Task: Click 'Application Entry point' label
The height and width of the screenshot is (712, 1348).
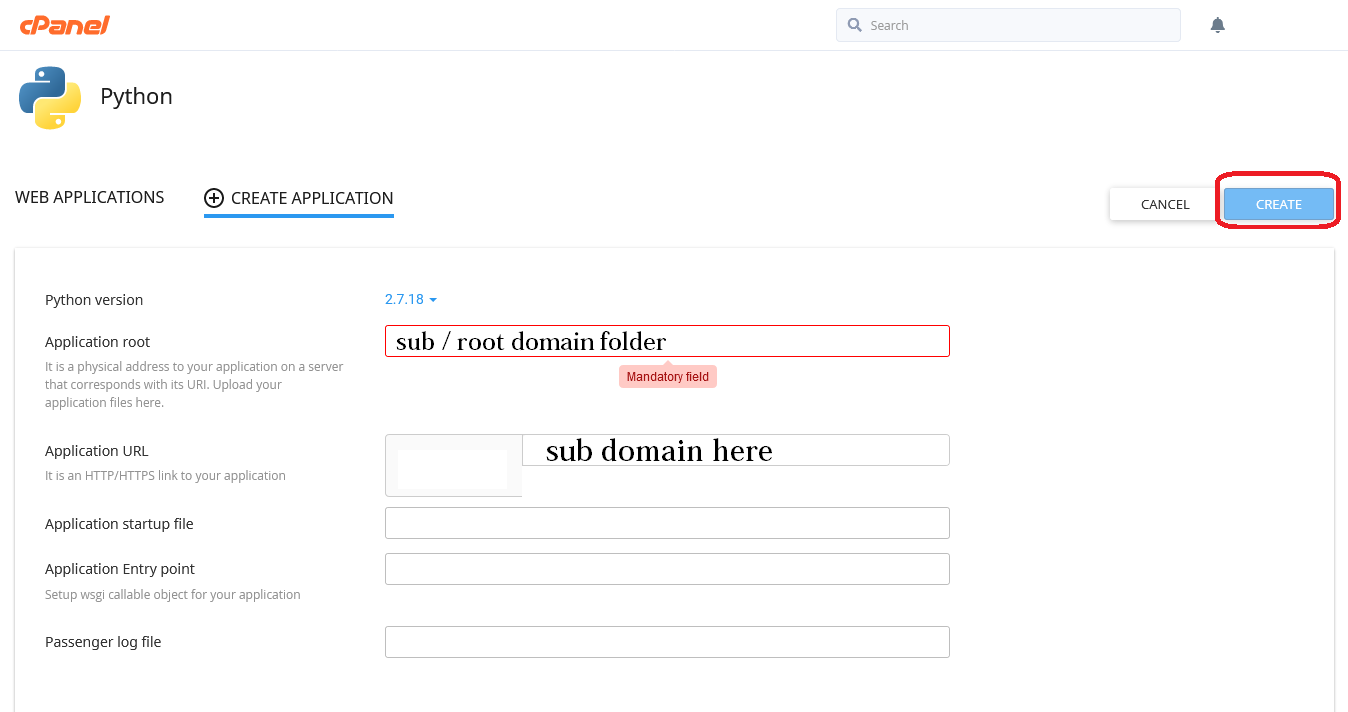Action: coord(120,569)
